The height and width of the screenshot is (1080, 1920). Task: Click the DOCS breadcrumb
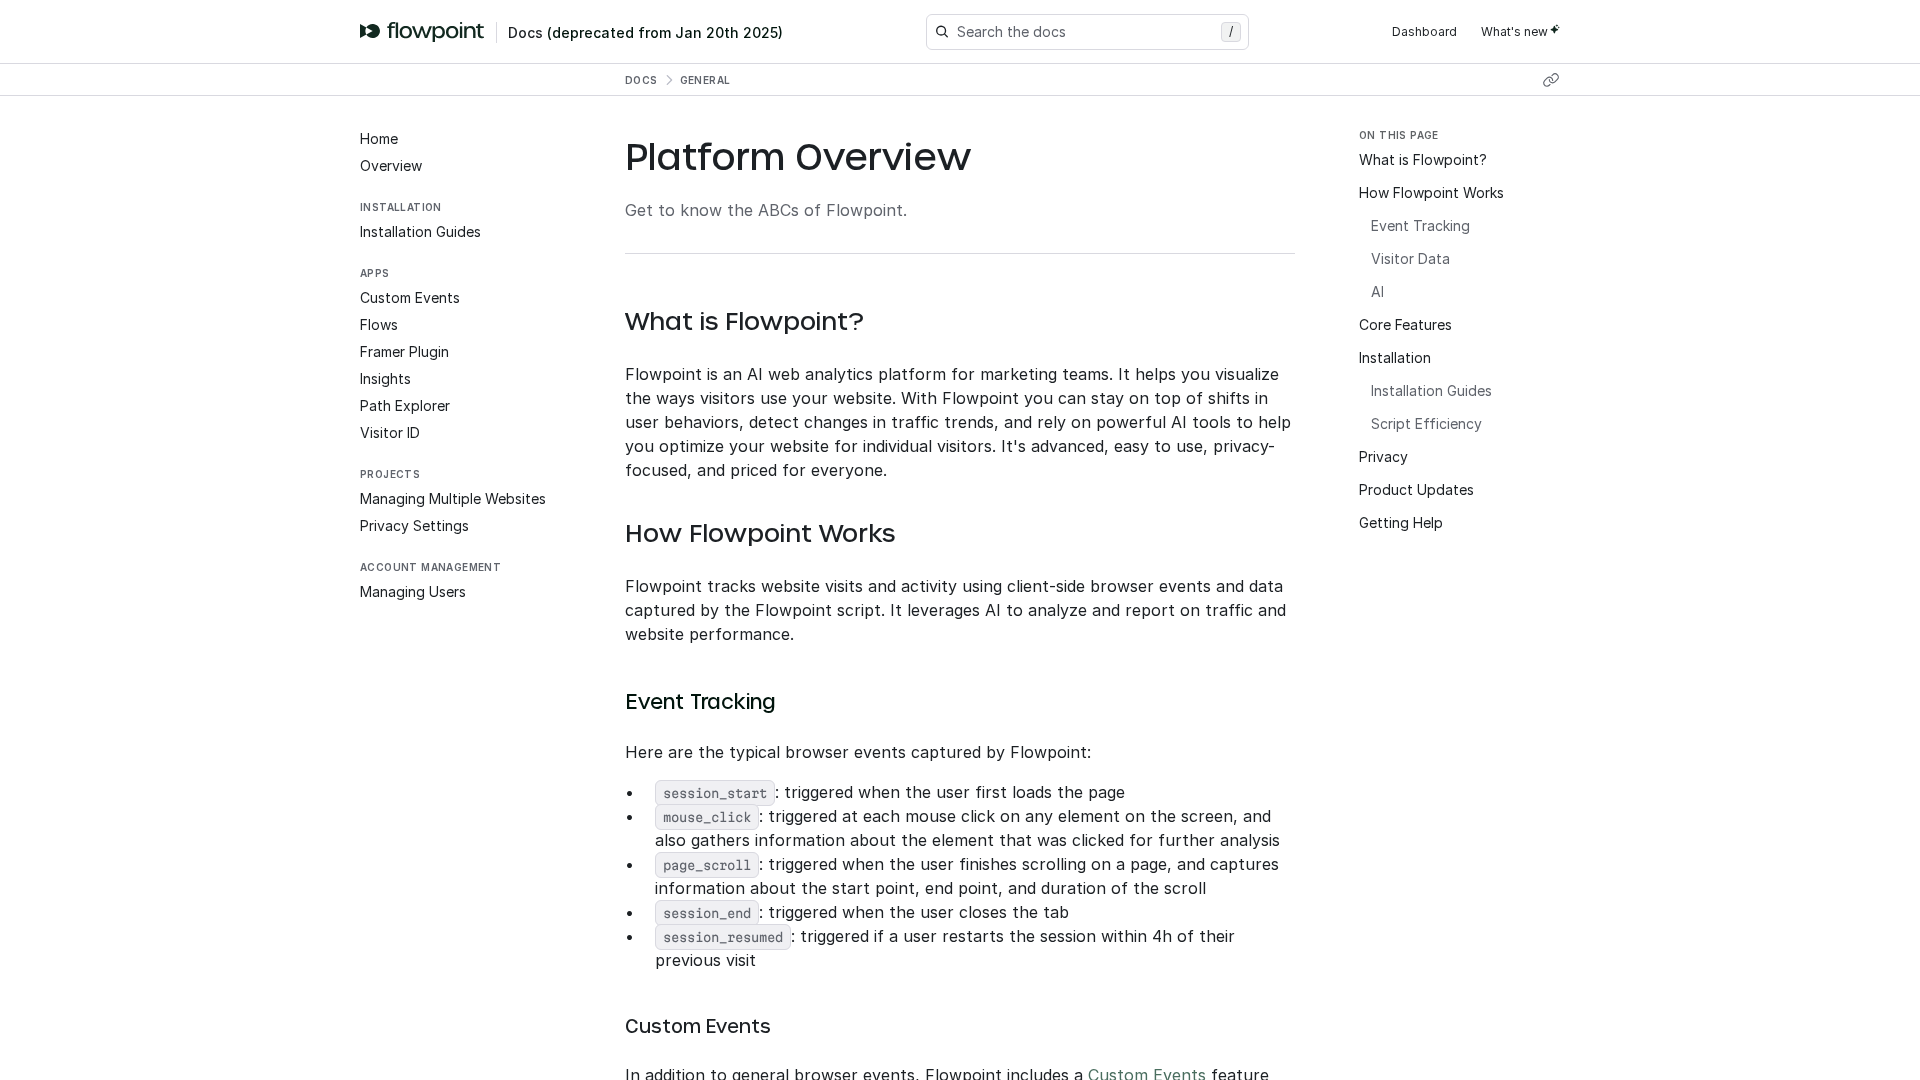pos(640,80)
